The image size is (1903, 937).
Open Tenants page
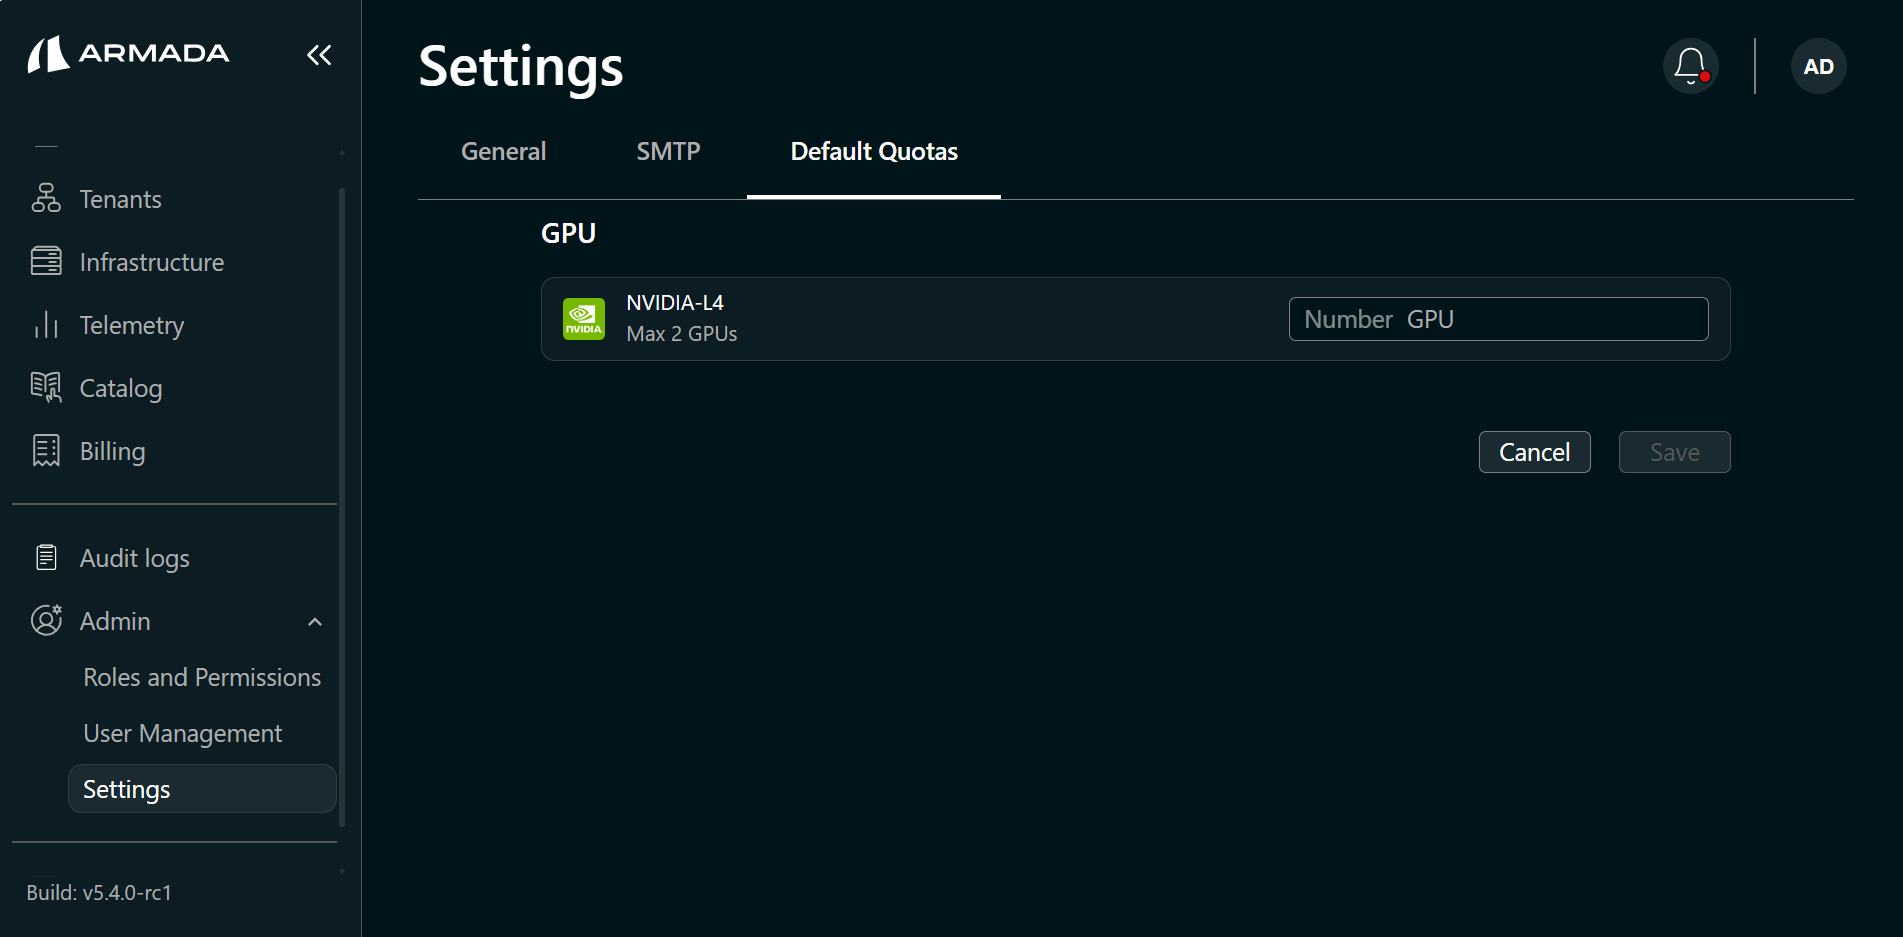(x=120, y=199)
